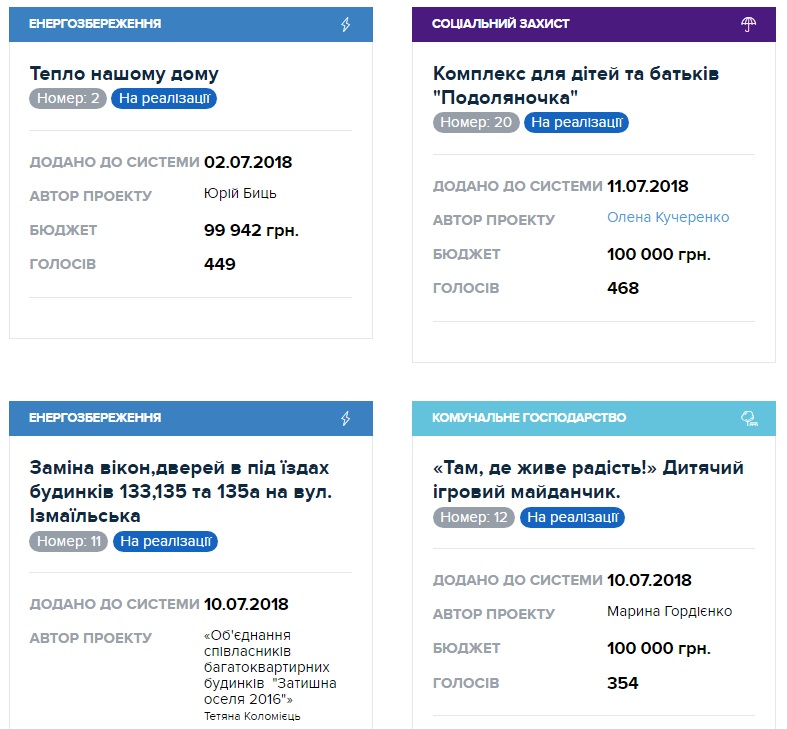787x729 pixels.
Task: Open the Заміна вікон, дверей project title
Action: [179, 491]
